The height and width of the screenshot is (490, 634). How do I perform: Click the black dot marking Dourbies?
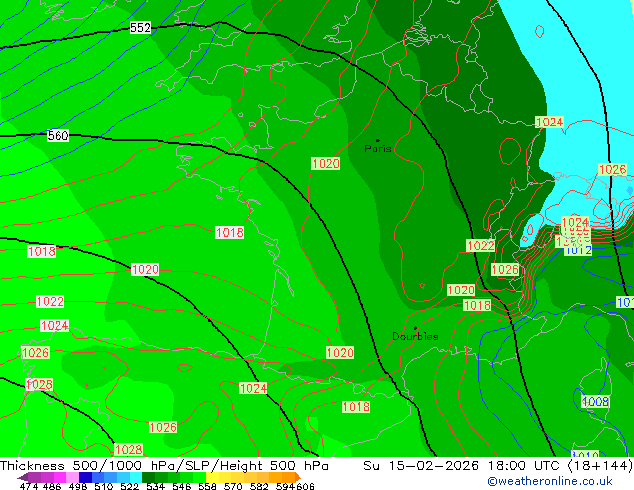(x=415, y=328)
